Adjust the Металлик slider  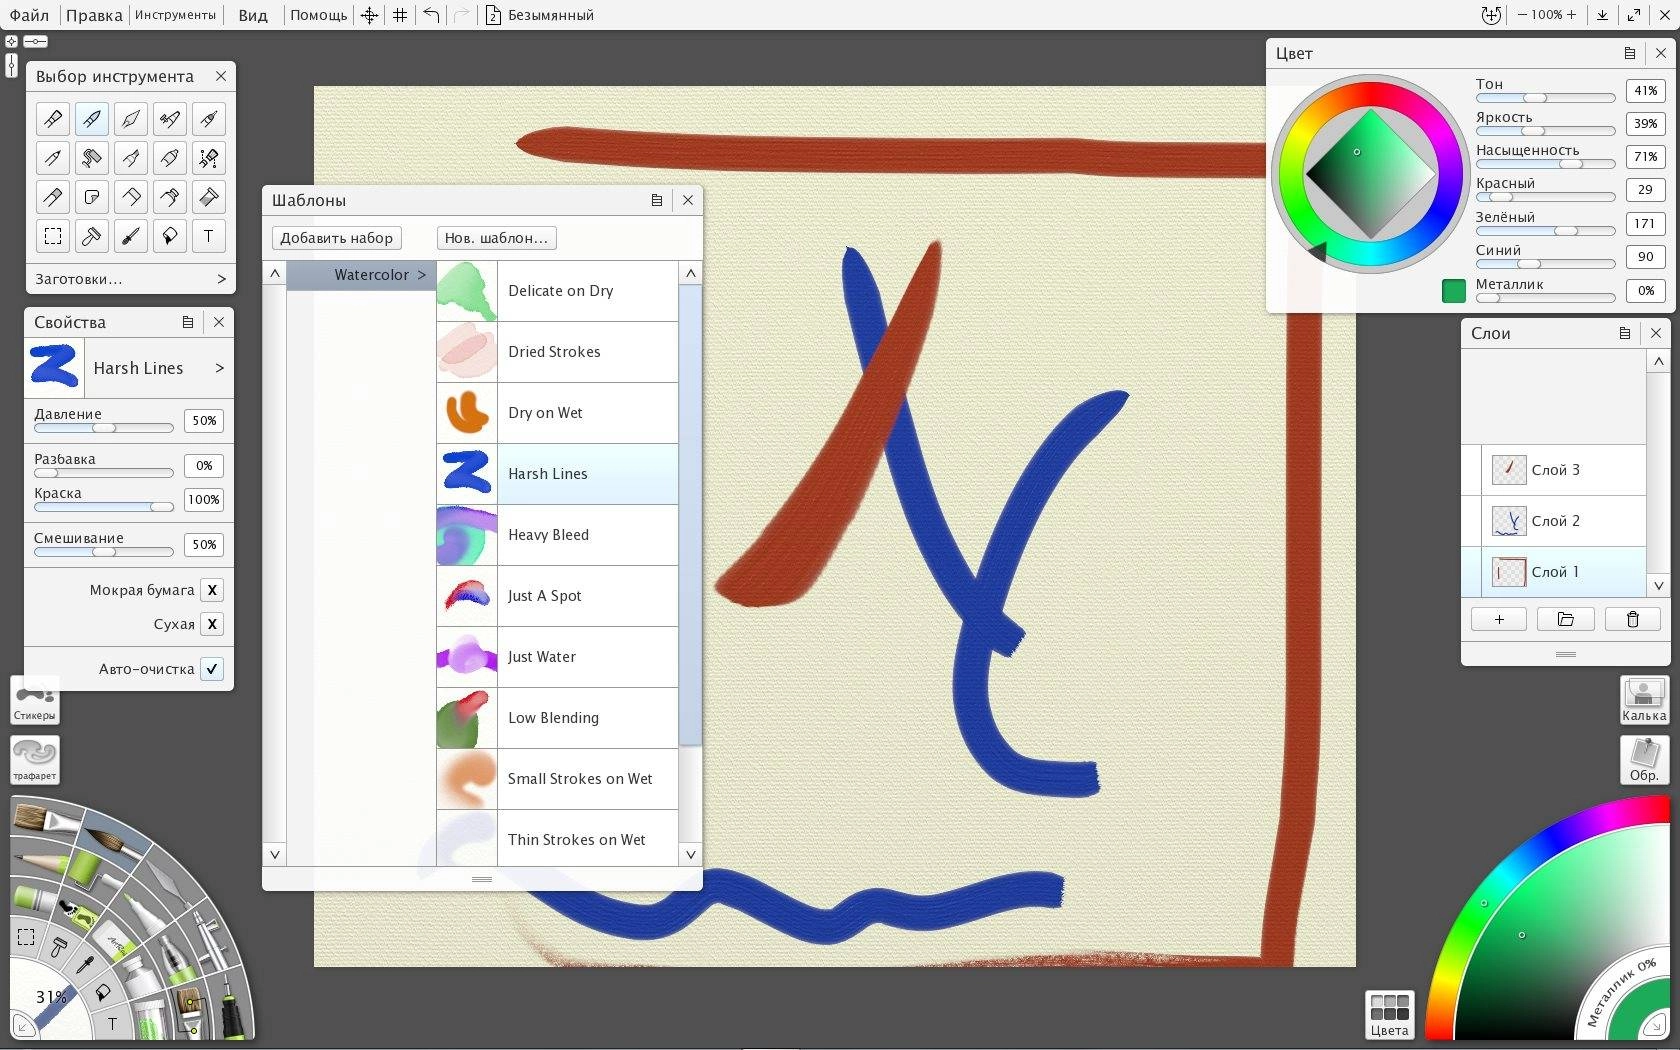[1545, 298]
